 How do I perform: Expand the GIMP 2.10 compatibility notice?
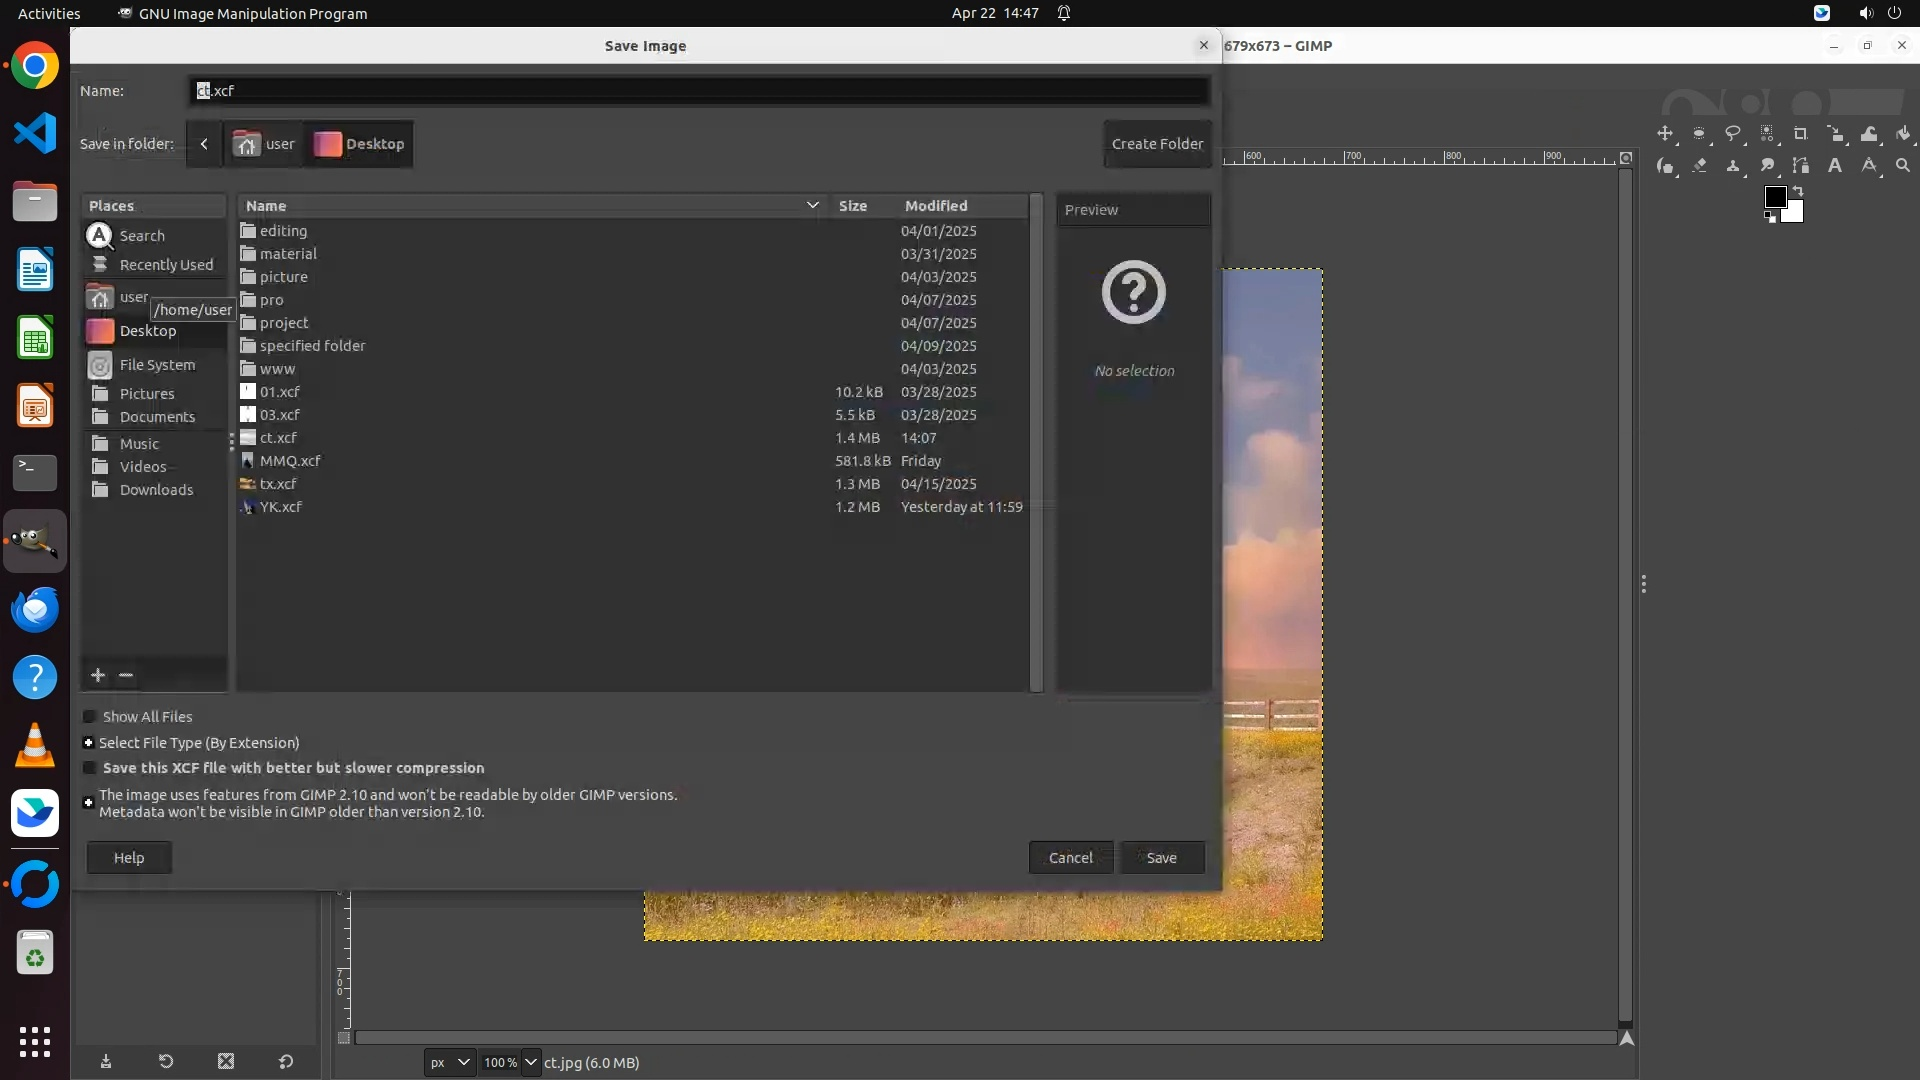[x=88, y=803]
